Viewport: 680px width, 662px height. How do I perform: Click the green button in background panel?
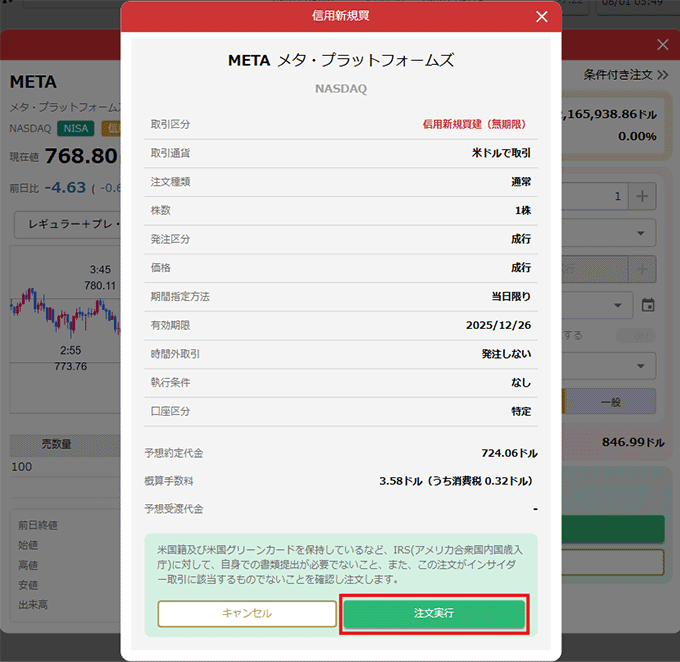coord(613,528)
